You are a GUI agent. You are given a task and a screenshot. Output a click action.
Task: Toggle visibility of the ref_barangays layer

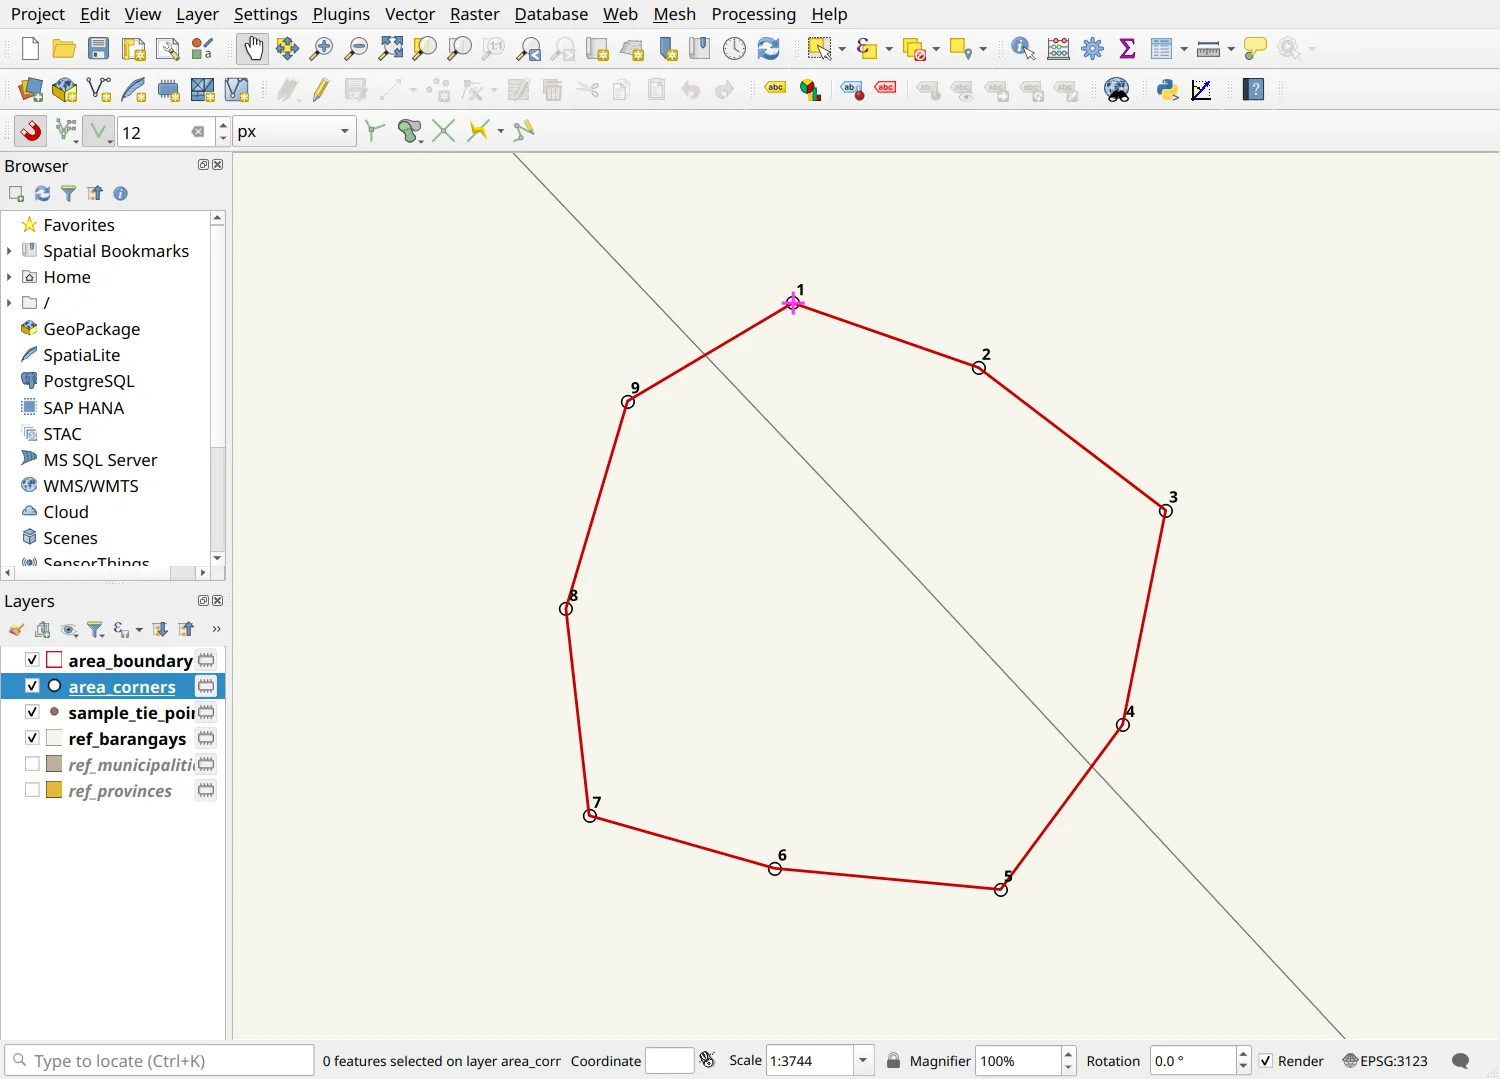pyautogui.click(x=32, y=738)
